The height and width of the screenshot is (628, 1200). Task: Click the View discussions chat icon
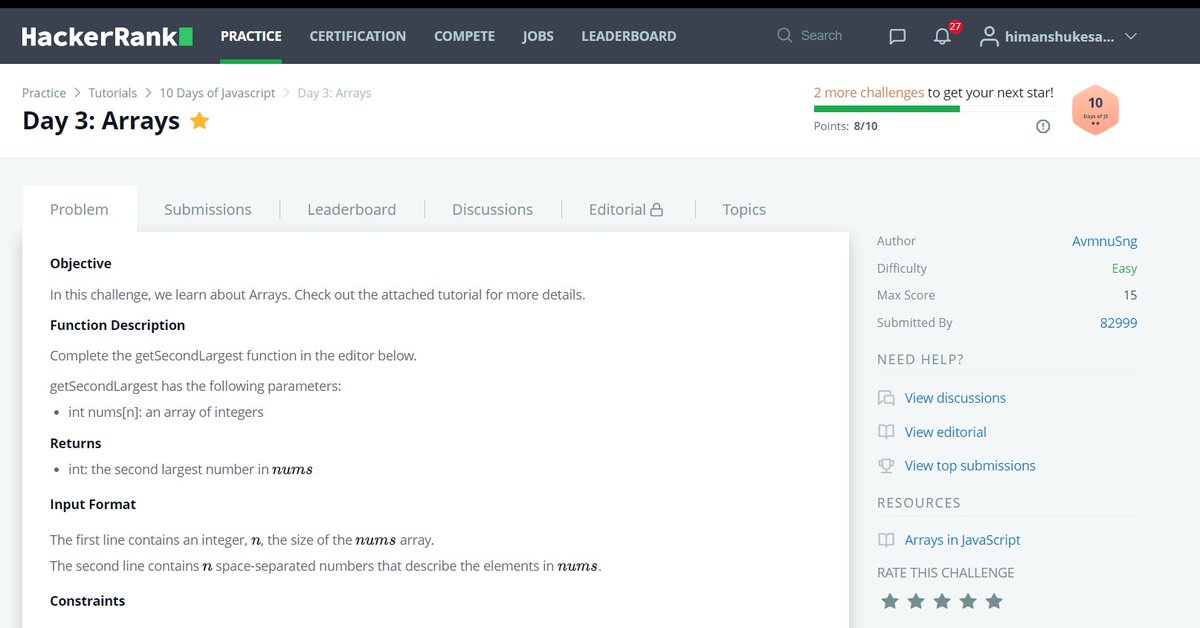(x=886, y=398)
